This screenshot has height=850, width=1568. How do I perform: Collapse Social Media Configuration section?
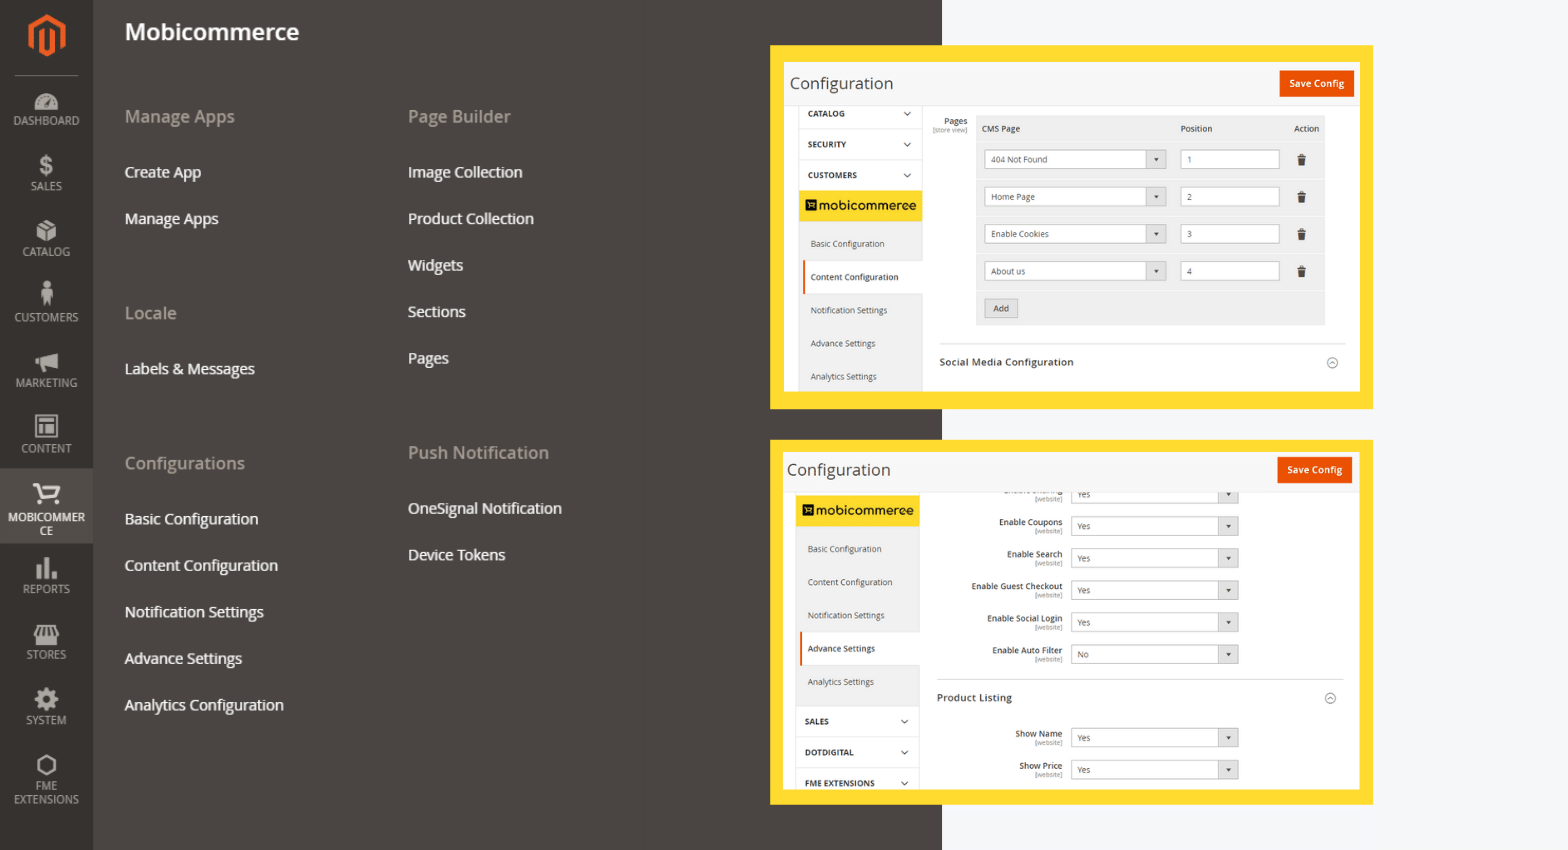coord(1332,363)
